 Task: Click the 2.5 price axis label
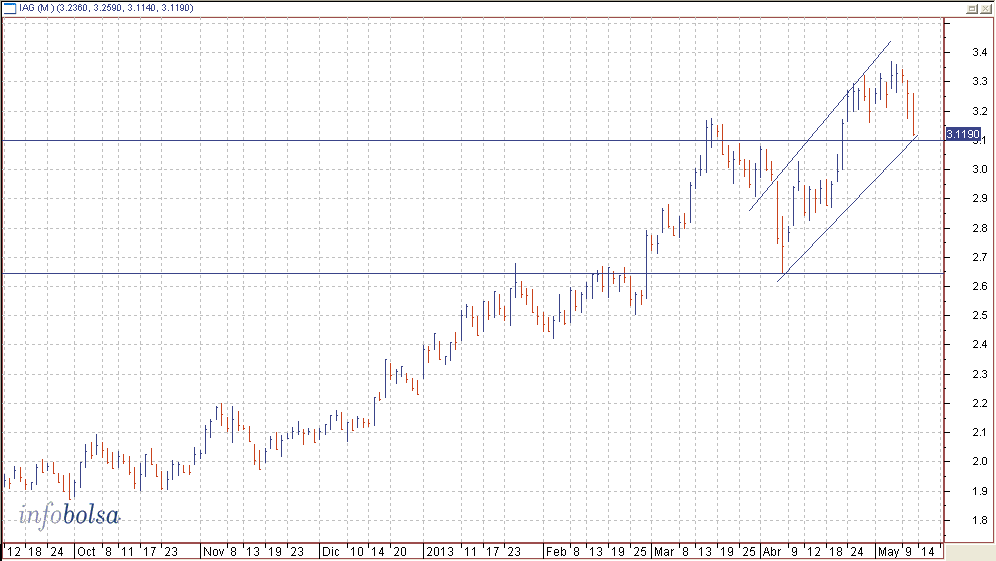click(x=979, y=315)
